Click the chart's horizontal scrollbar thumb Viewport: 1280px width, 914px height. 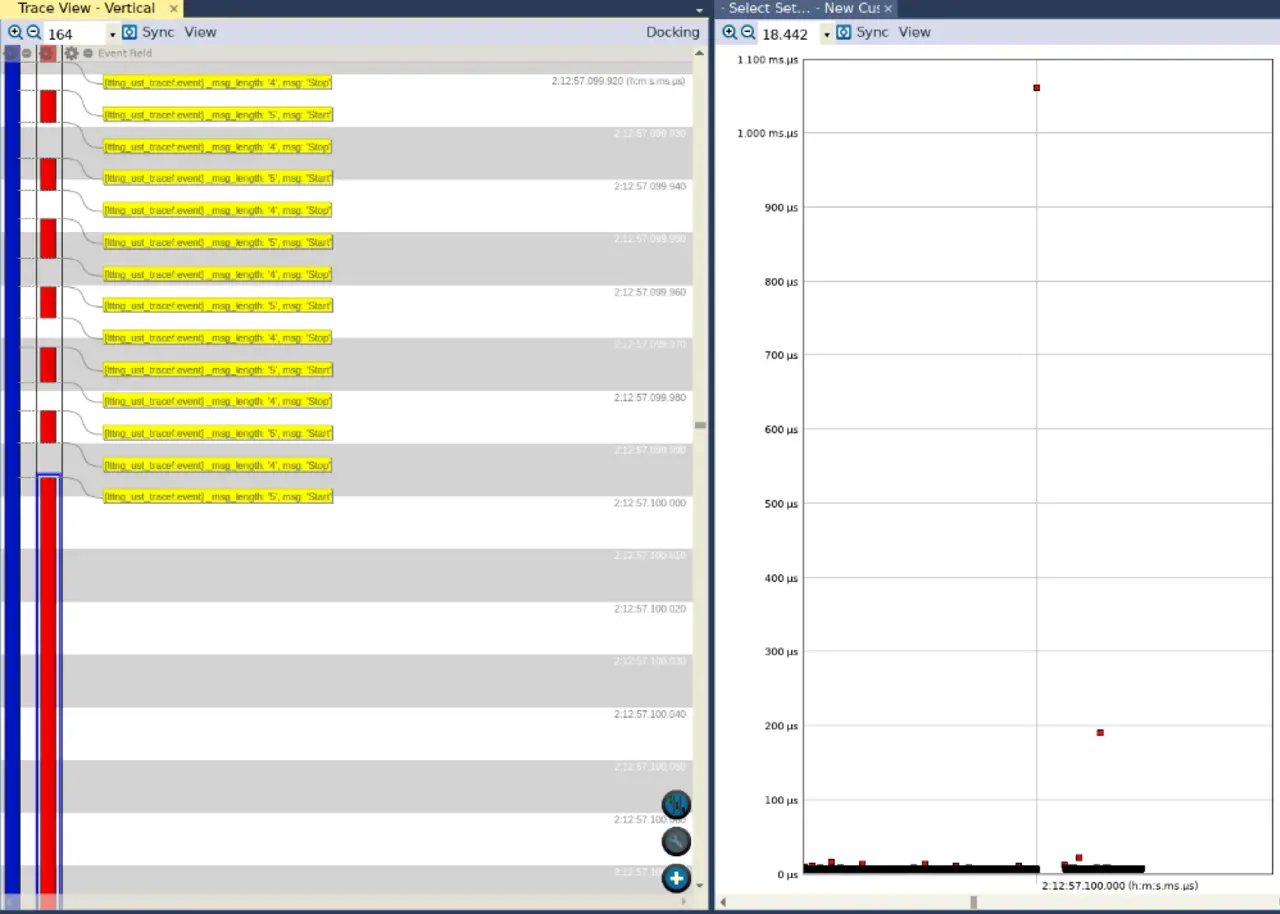[973, 902]
